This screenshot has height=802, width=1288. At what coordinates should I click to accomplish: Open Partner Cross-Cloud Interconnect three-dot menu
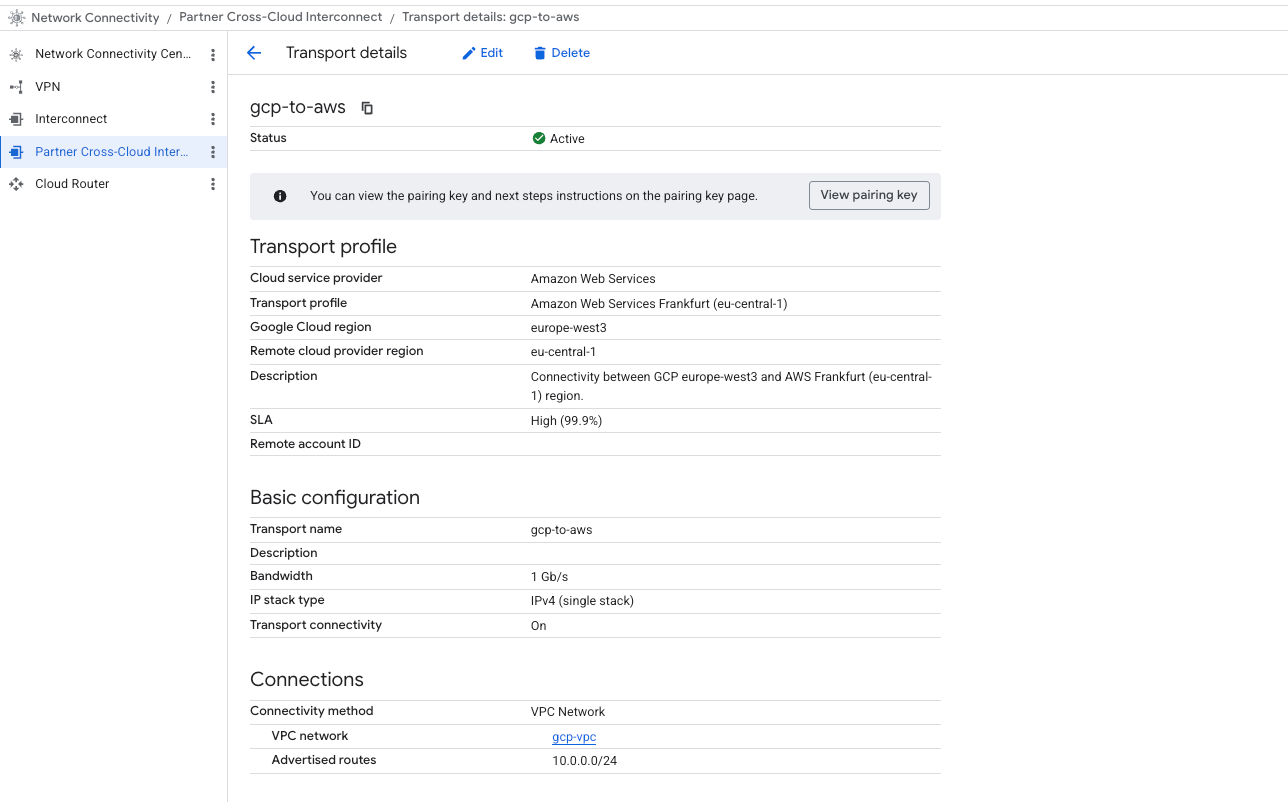pos(212,152)
